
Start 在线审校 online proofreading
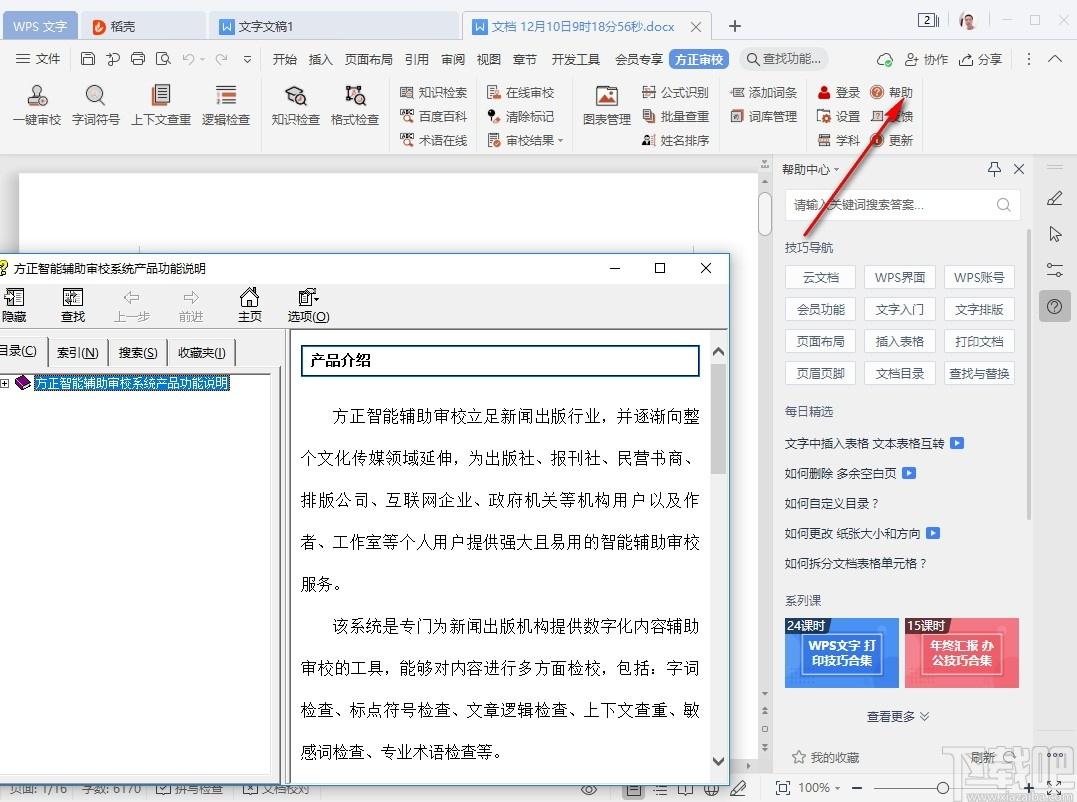[520, 92]
